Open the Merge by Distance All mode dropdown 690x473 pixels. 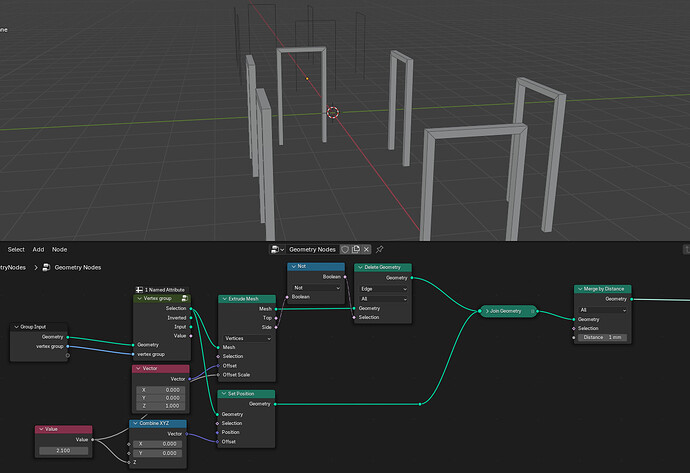602,310
